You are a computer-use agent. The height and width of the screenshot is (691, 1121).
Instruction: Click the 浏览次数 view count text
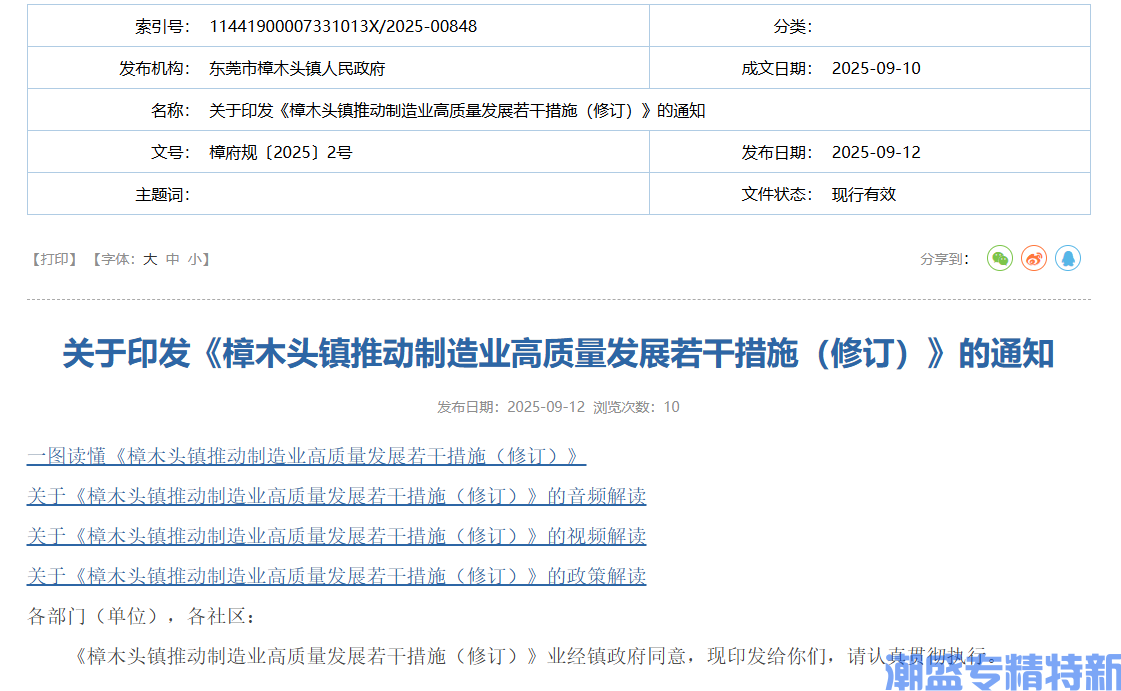(x=636, y=407)
